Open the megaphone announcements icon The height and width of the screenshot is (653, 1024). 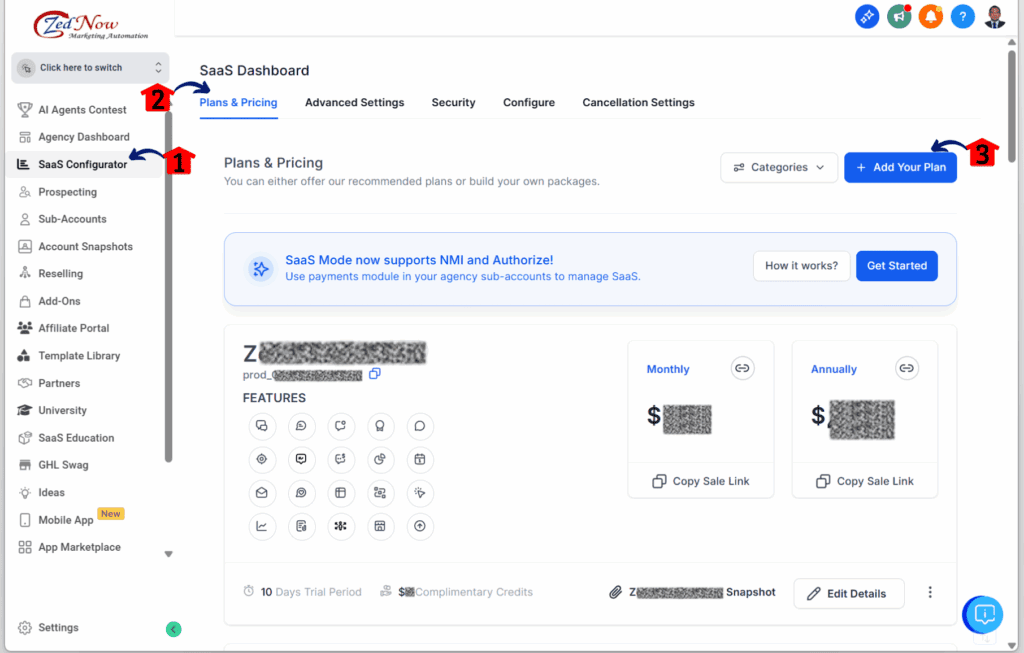coord(899,16)
